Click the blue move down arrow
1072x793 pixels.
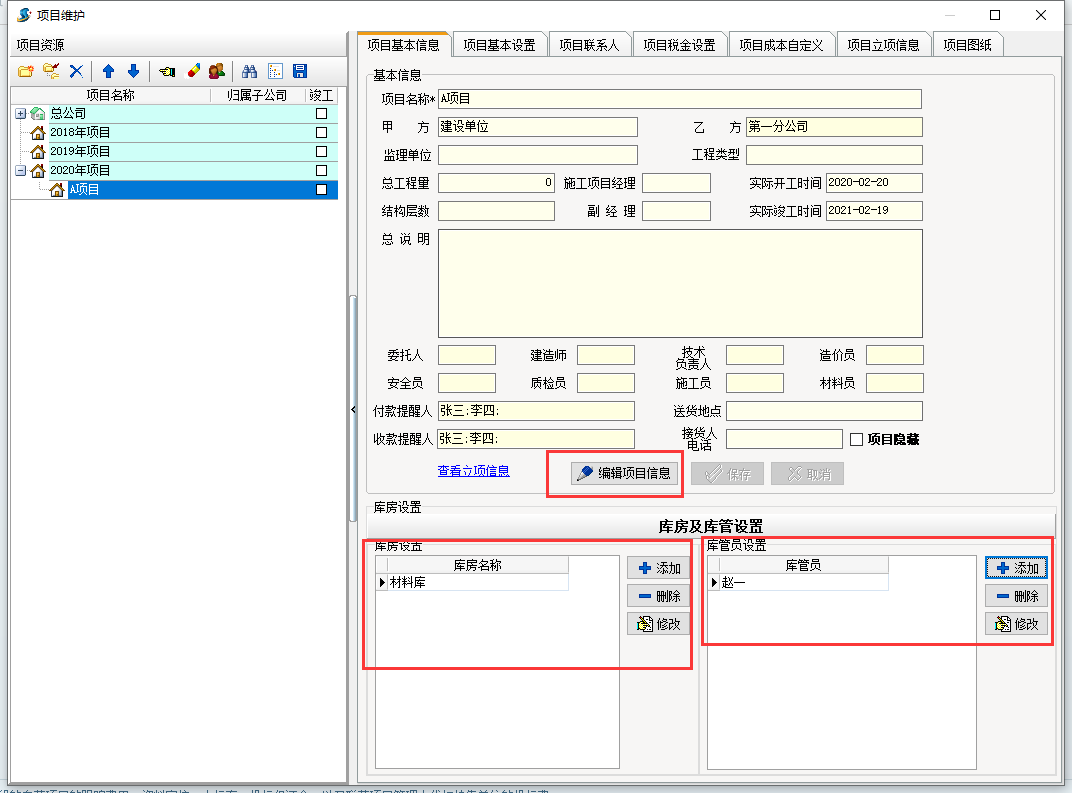(x=133, y=71)
